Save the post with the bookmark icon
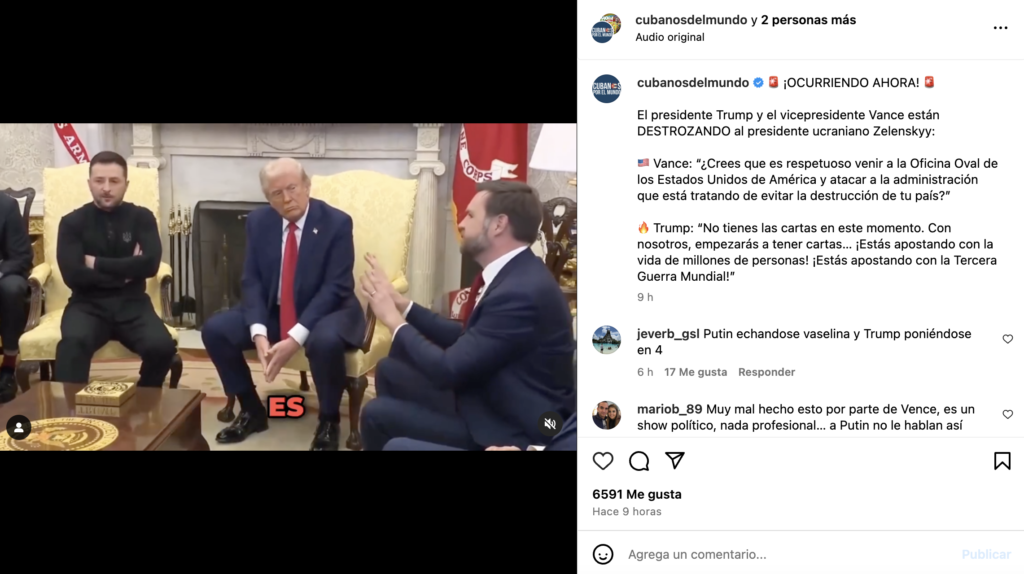Image resolution: width=1024 pixels, height=574 pixels. [x=1002, y=461]
